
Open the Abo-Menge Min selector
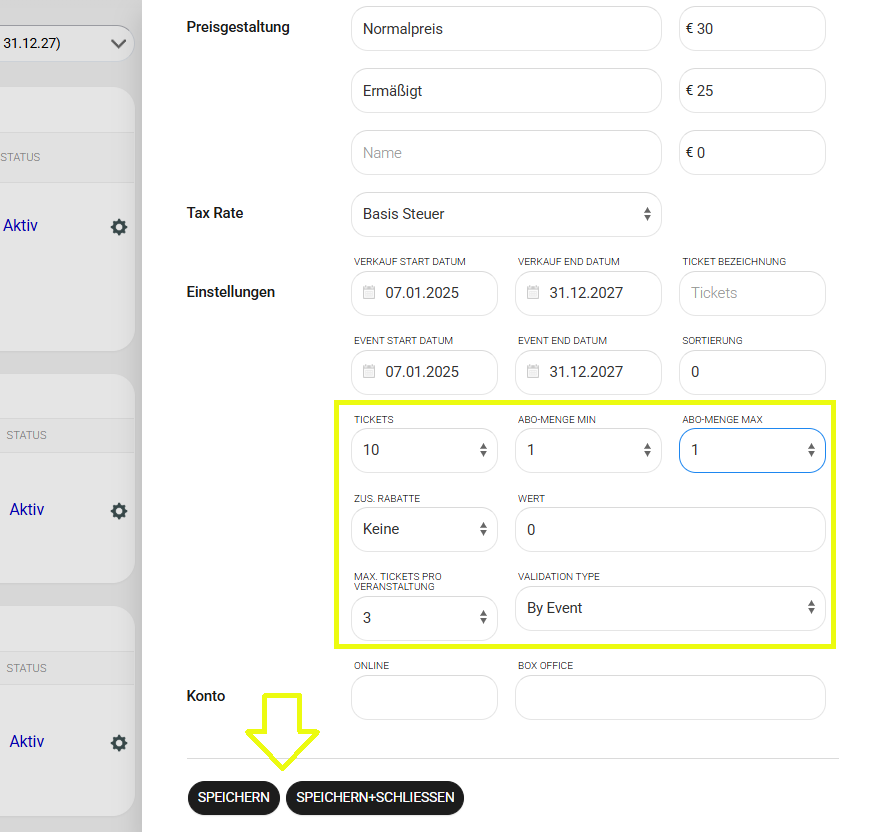coord(588,450)
